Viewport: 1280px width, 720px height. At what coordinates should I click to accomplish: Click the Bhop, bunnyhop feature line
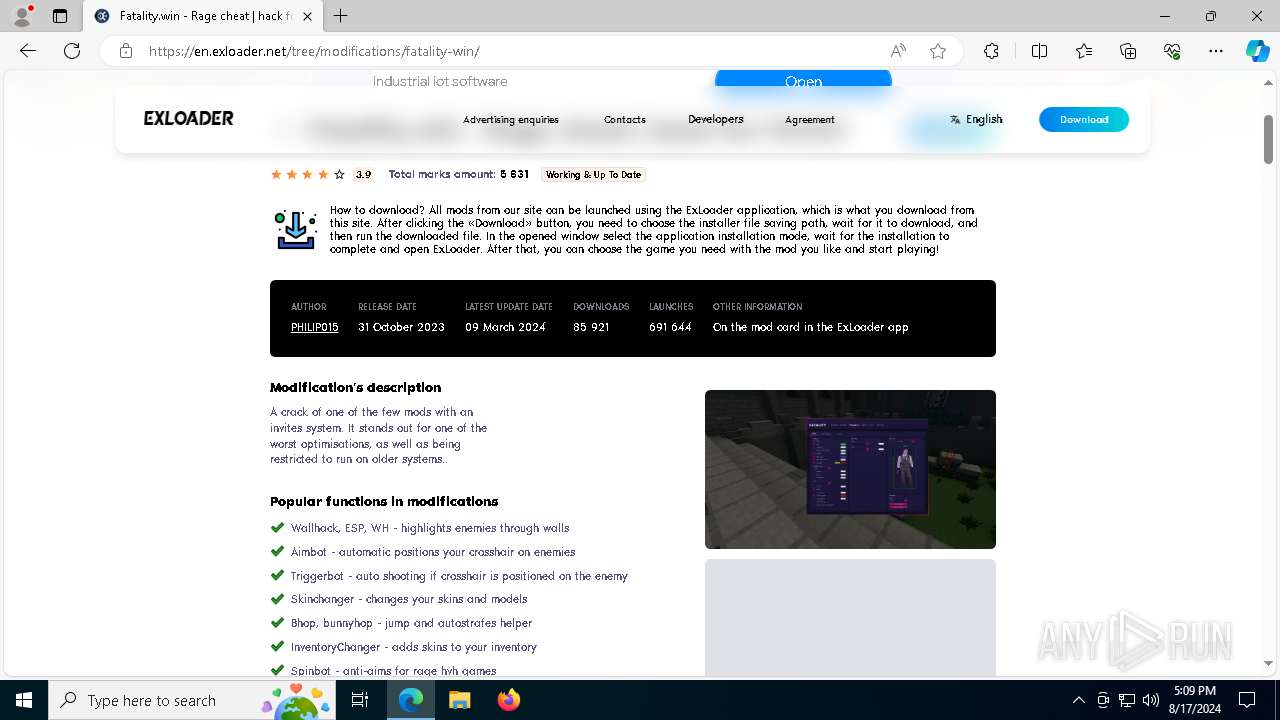411,623
